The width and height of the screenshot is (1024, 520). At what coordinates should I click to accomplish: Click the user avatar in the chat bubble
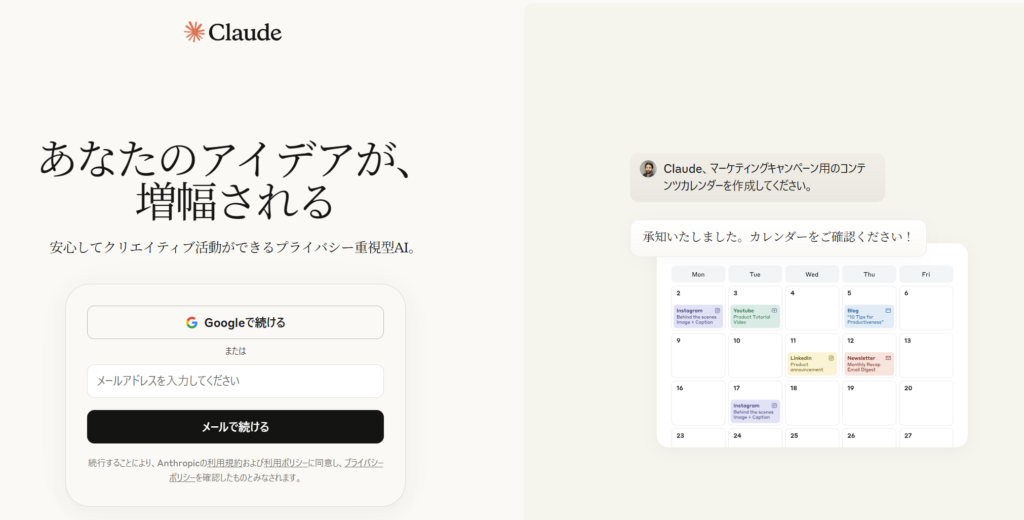pyautogui.click(x=648, y=169)
